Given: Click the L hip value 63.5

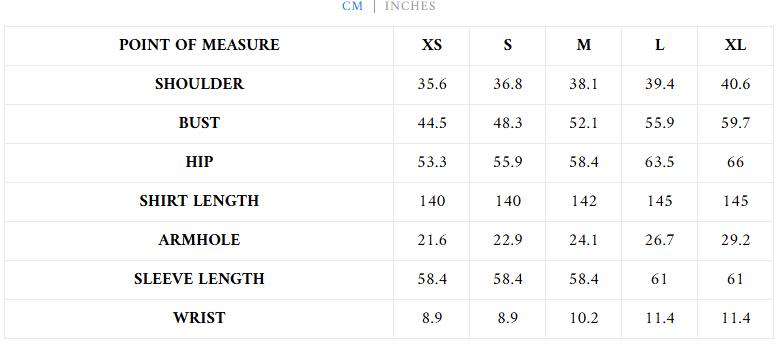Looking at the screenshot, I should click(659, 162).
